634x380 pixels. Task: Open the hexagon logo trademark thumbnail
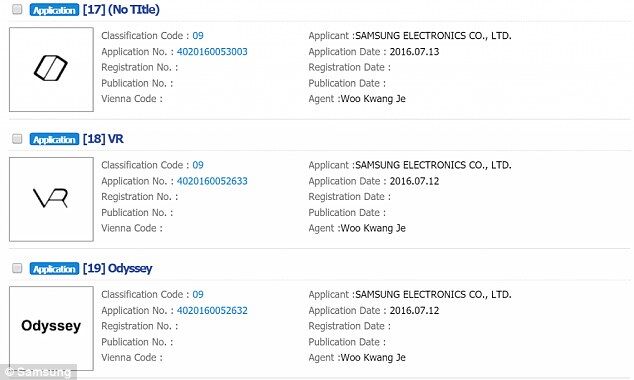pyautogui.click(x=51, y=70)
